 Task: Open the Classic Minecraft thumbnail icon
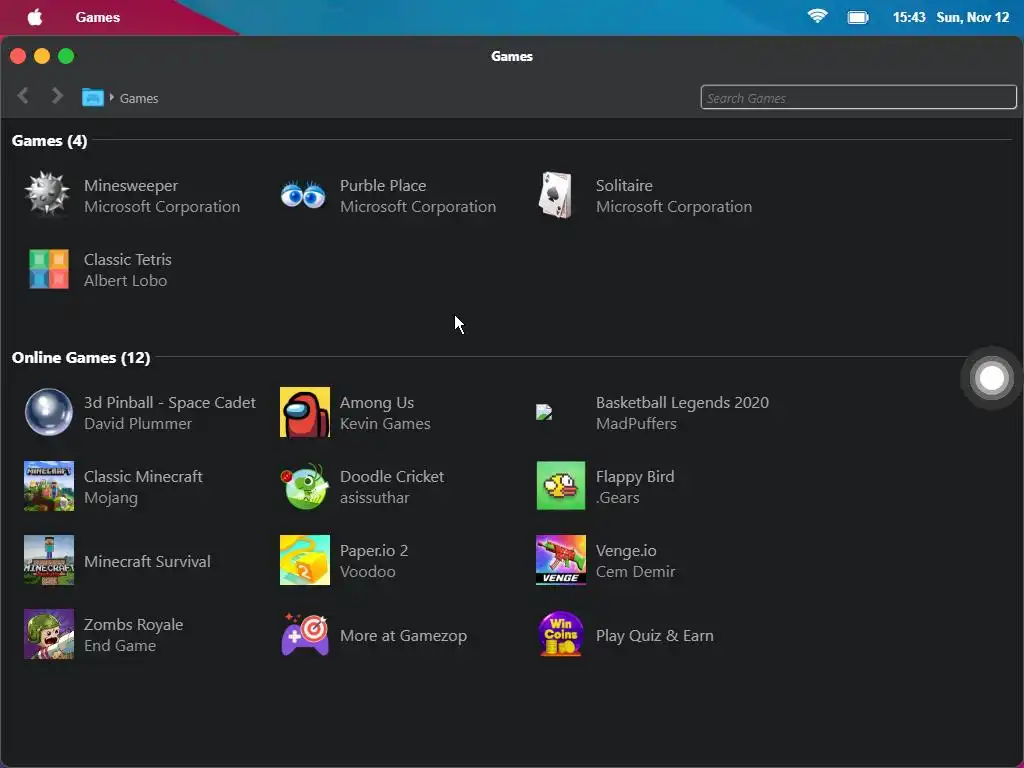[49, 486]
